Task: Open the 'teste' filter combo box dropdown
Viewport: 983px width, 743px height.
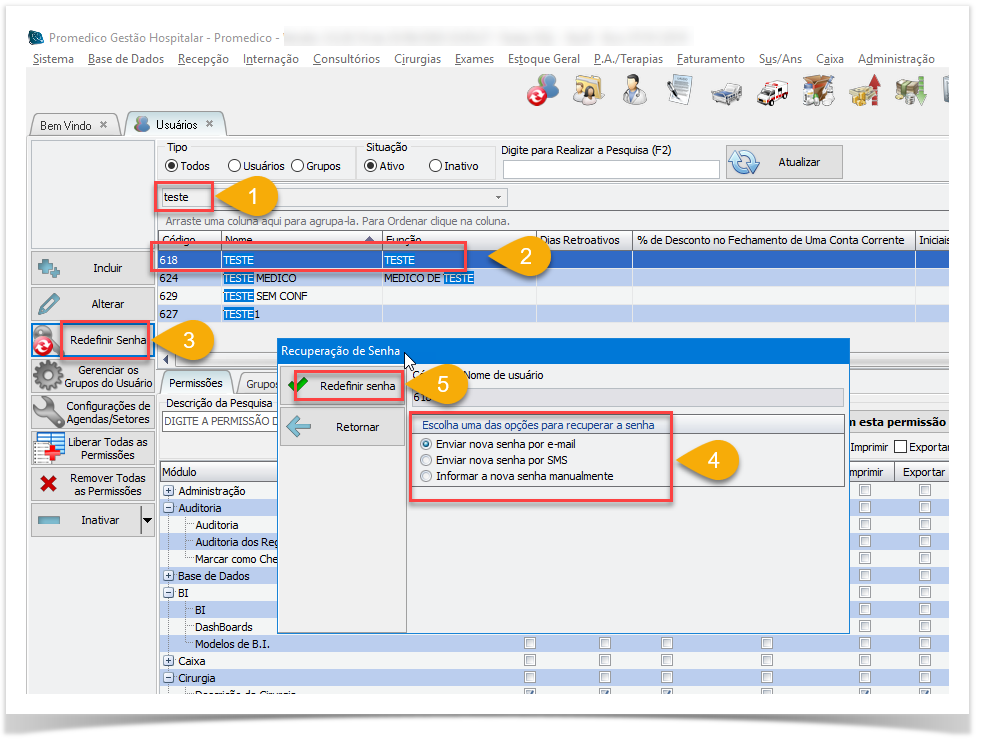Action: 498,198
